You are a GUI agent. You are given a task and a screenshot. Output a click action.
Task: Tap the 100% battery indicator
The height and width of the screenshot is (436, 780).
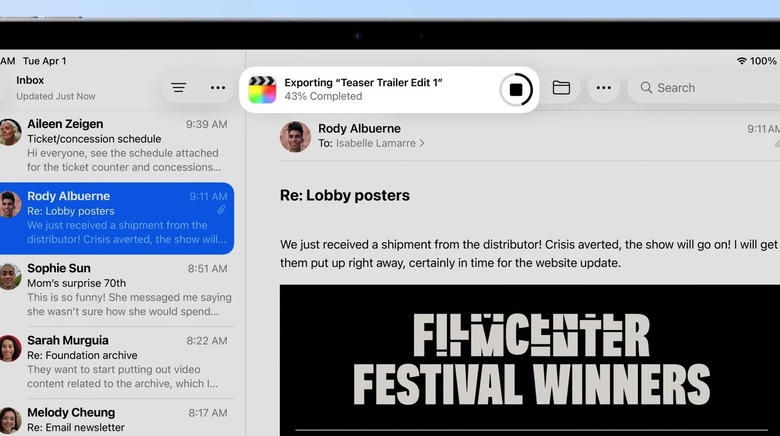pos(763,61)
